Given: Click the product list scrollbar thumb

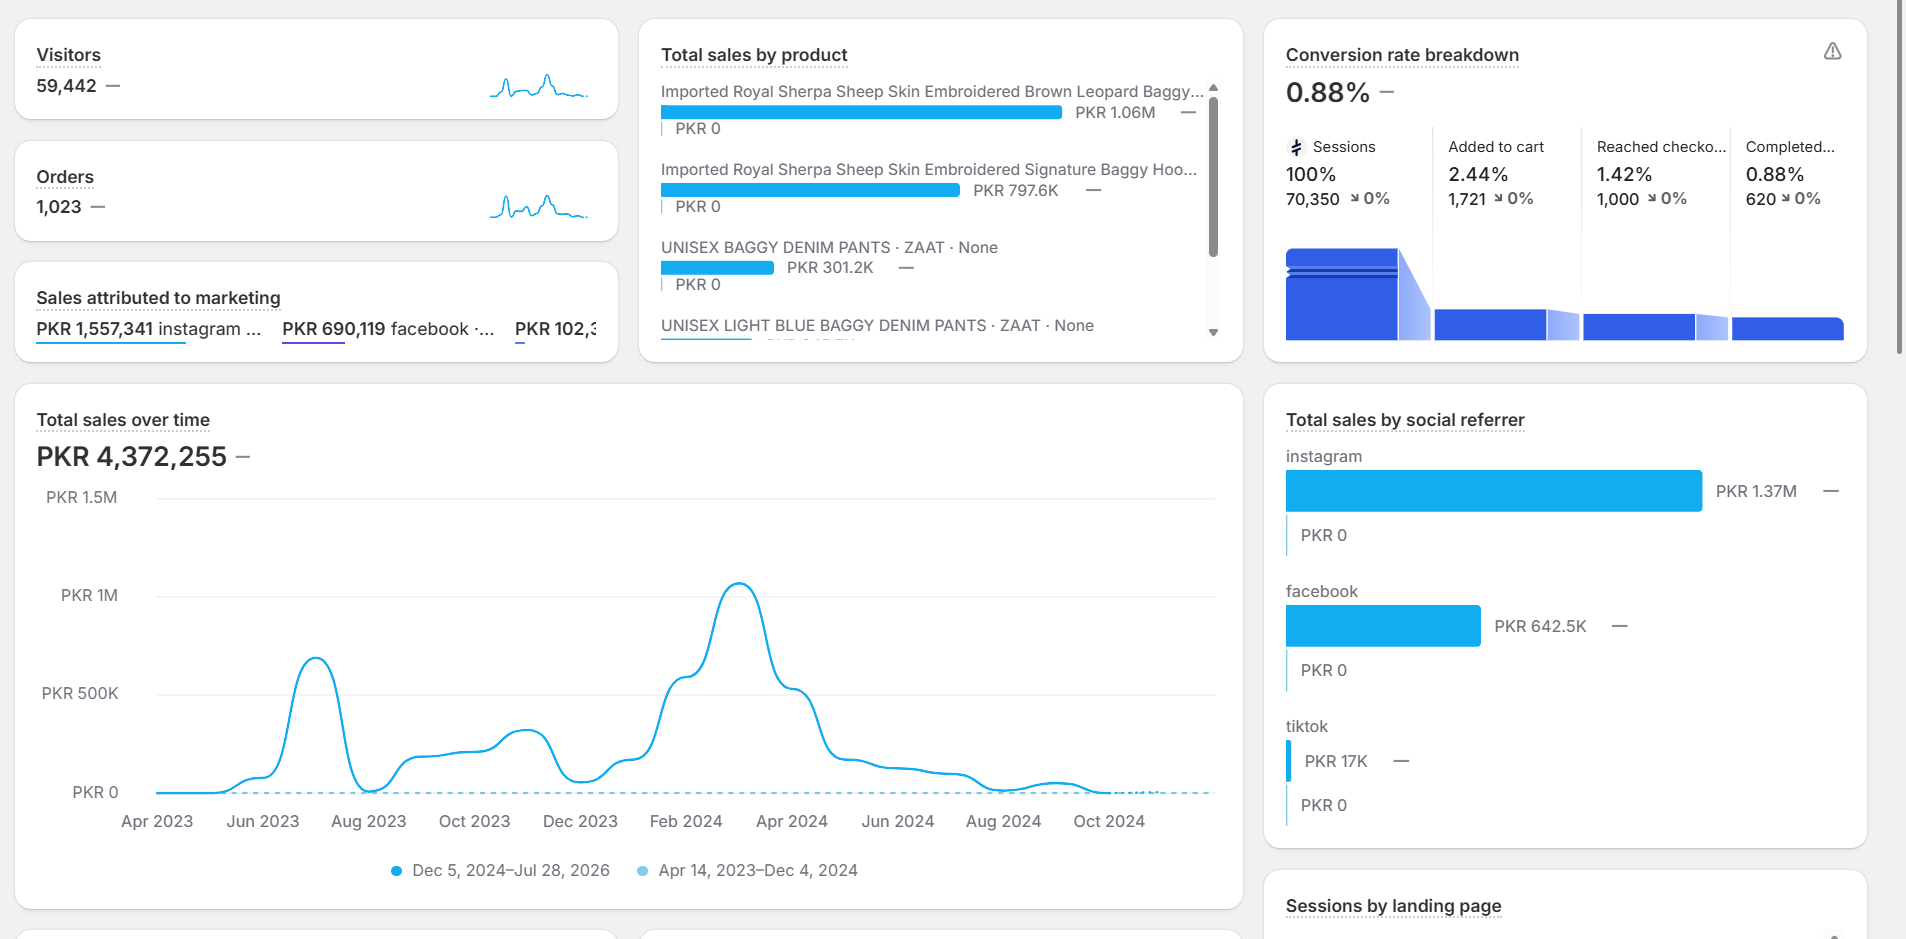Looking at the screenshot, I should (x=1213, y=176).
